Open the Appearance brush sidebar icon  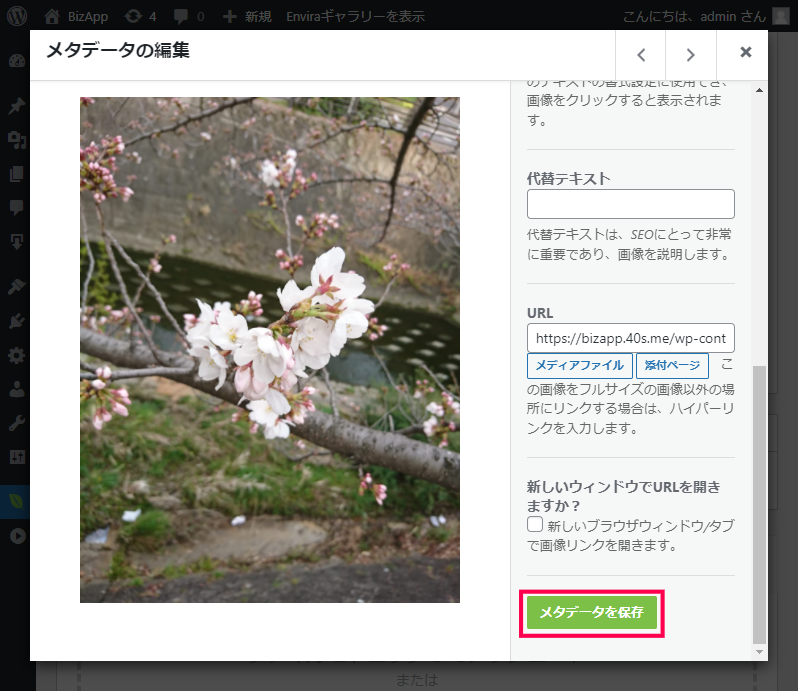coord(17,287)
